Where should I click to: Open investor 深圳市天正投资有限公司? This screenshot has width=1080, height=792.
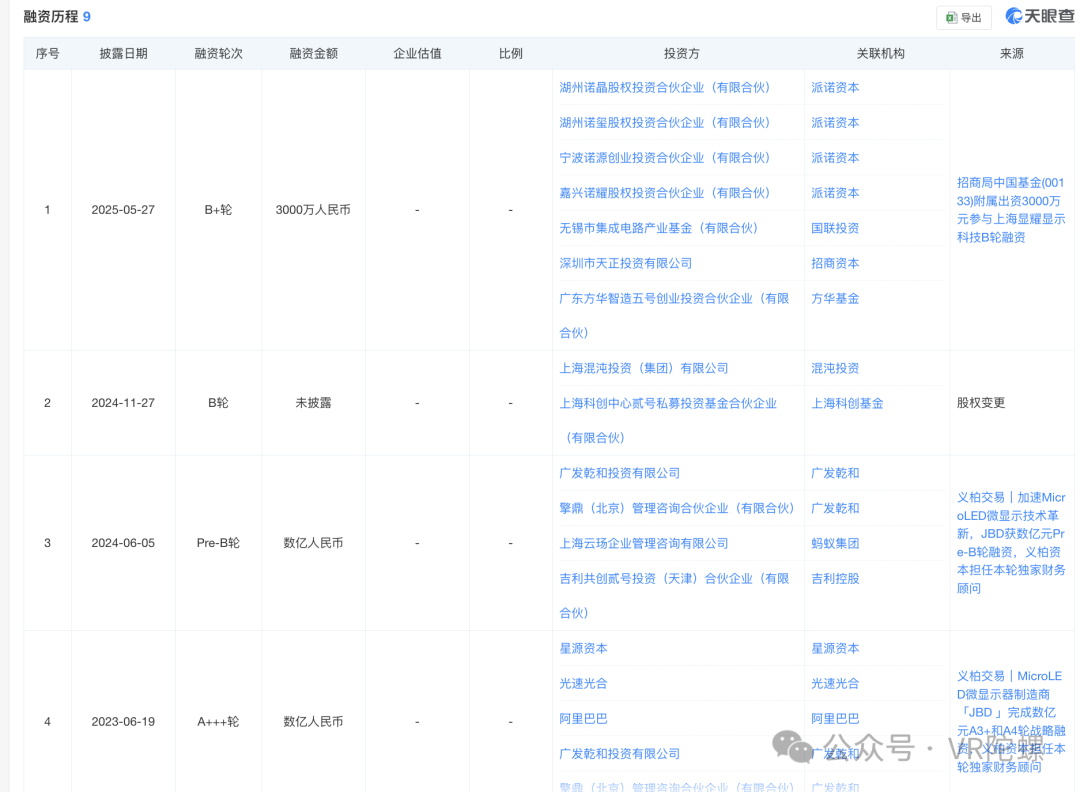(625, 263)
